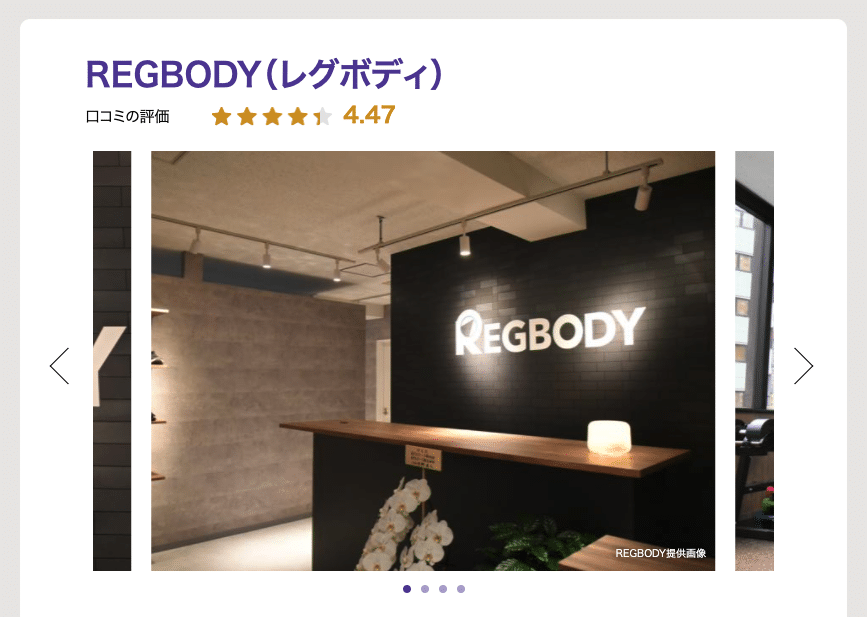Click the half-filled fifth star
The height and width of the screenshot is (617, 867).
point(323,117)
